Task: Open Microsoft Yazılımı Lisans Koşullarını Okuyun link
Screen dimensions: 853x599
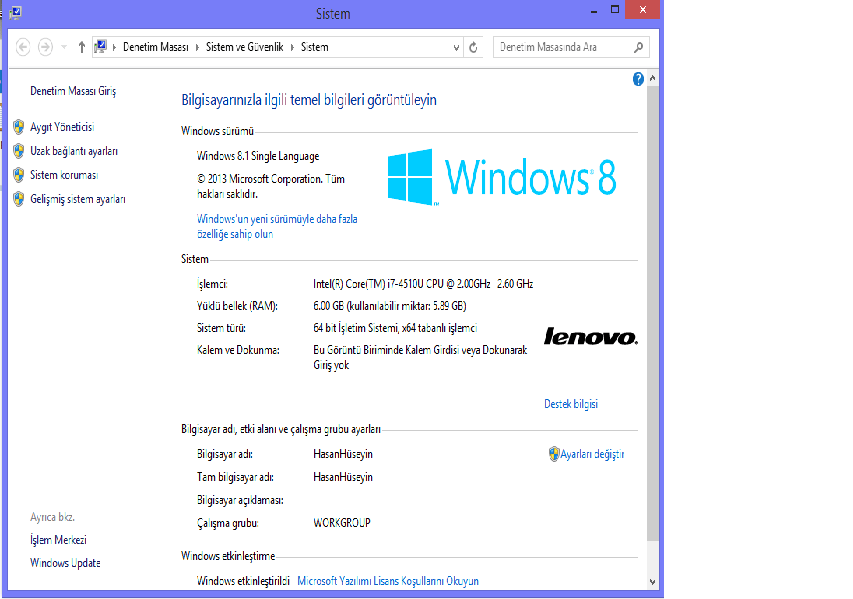Action: pyautogui.click(x=388, y=581)
